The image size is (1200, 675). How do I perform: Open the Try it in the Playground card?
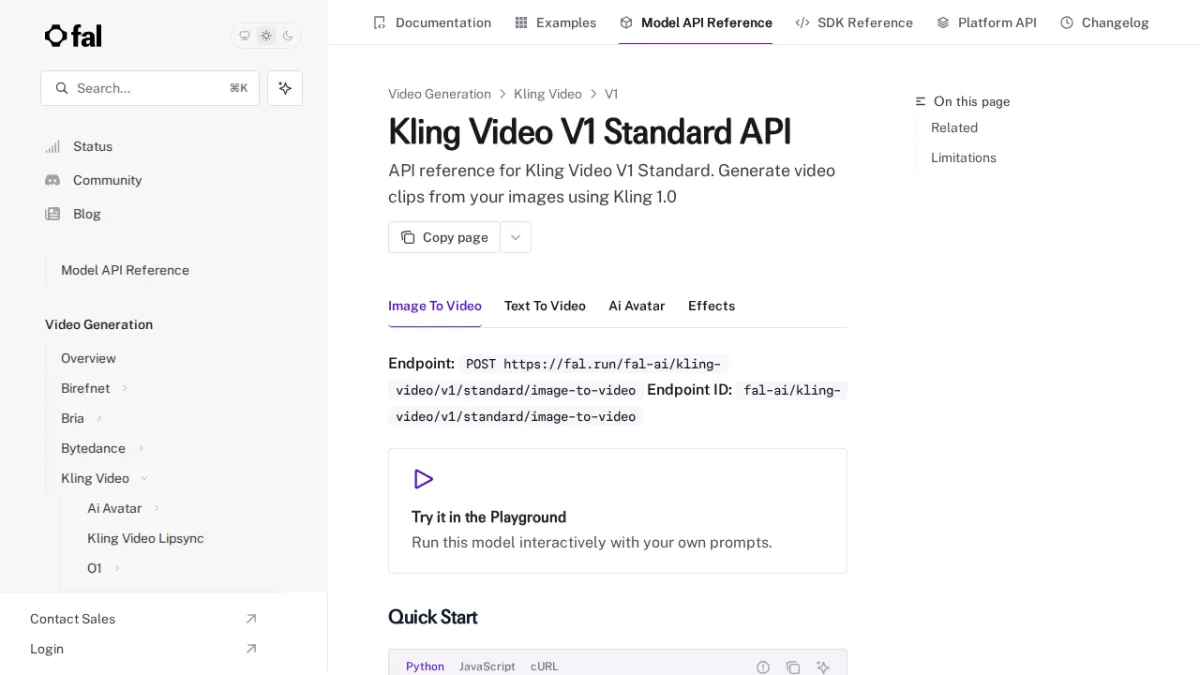coord(617,511)
